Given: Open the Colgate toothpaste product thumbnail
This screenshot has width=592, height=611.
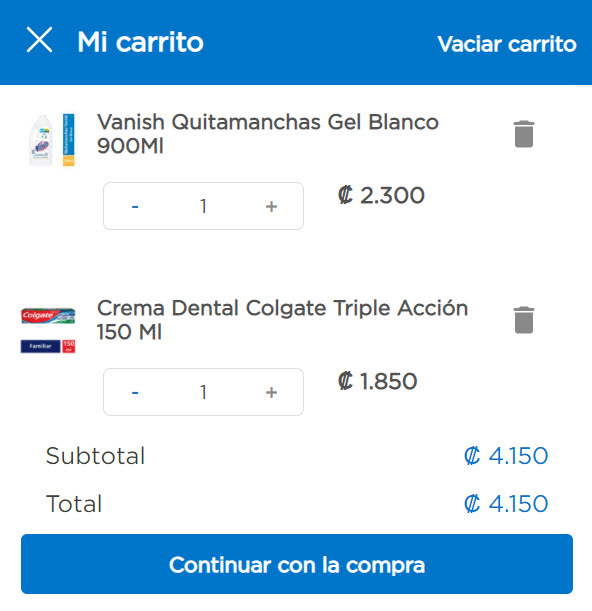Looking at the screenshot, I should [48, 330].
